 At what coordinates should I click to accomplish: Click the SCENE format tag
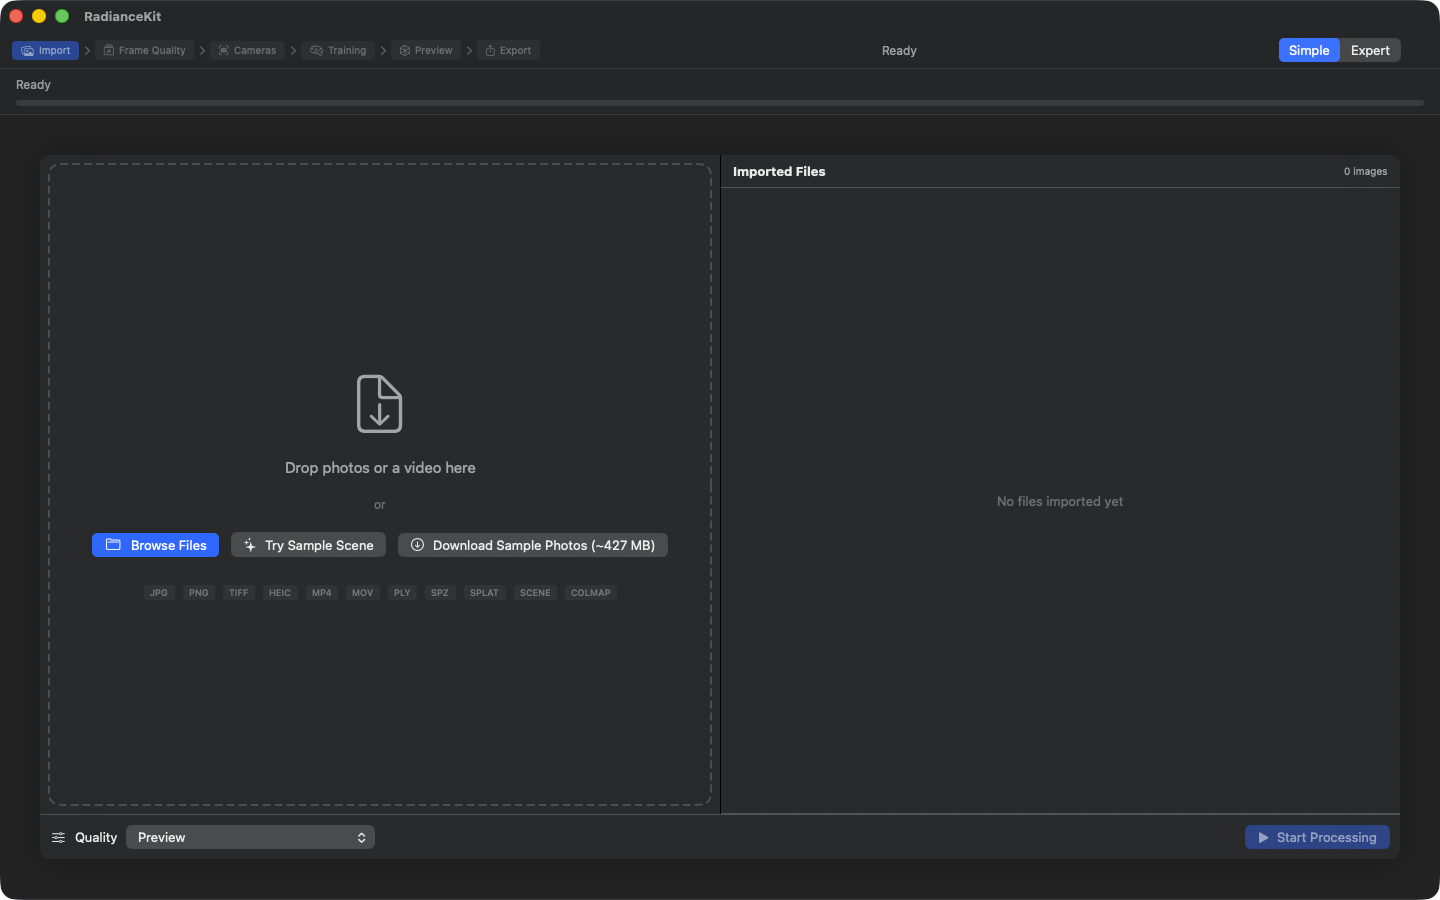pos(535,593)
